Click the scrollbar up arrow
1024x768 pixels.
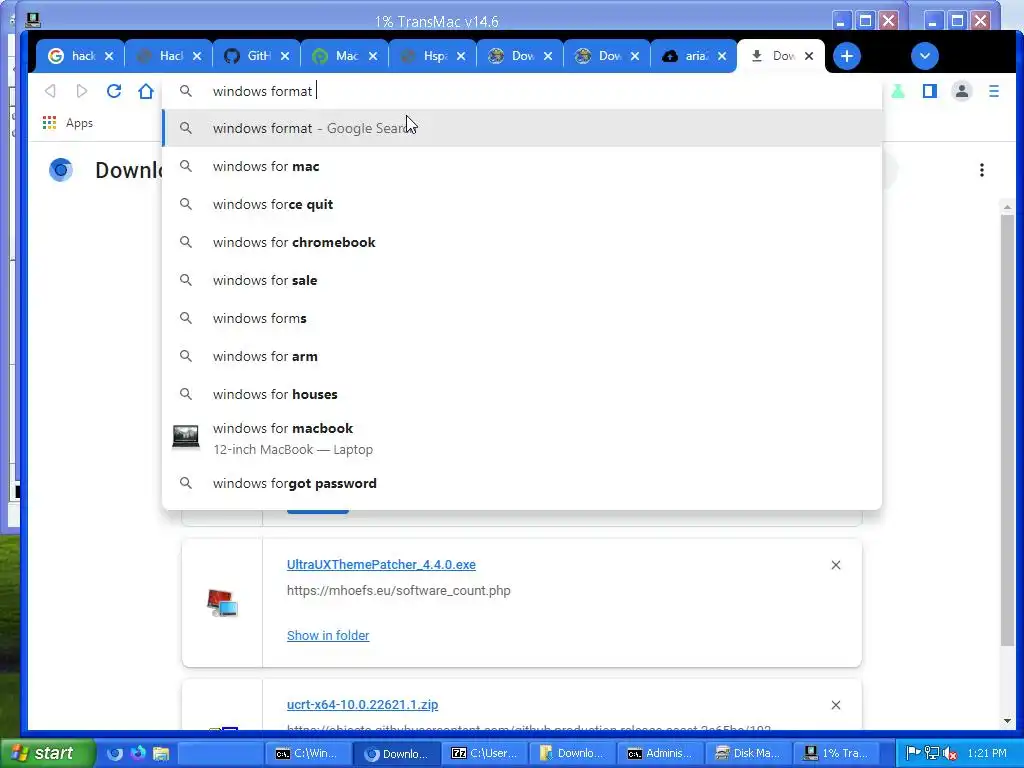point(1007,207)
